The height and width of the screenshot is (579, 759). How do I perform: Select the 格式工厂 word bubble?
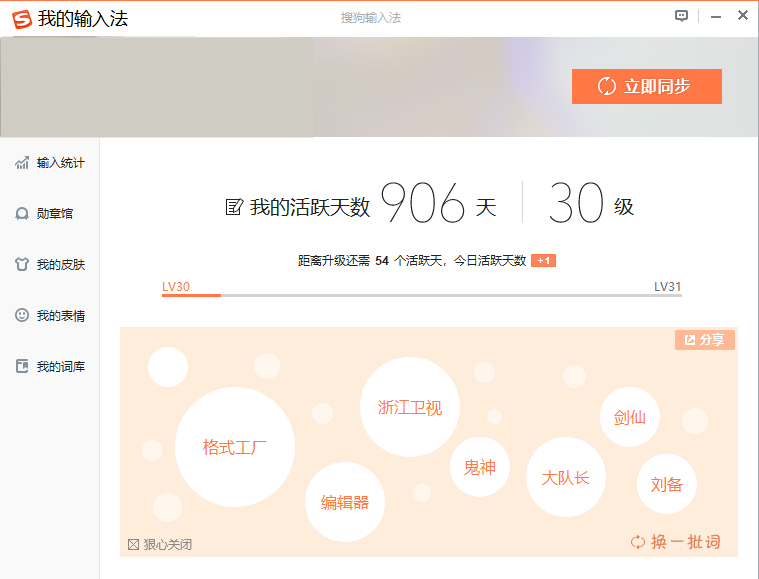click(235, 447)
